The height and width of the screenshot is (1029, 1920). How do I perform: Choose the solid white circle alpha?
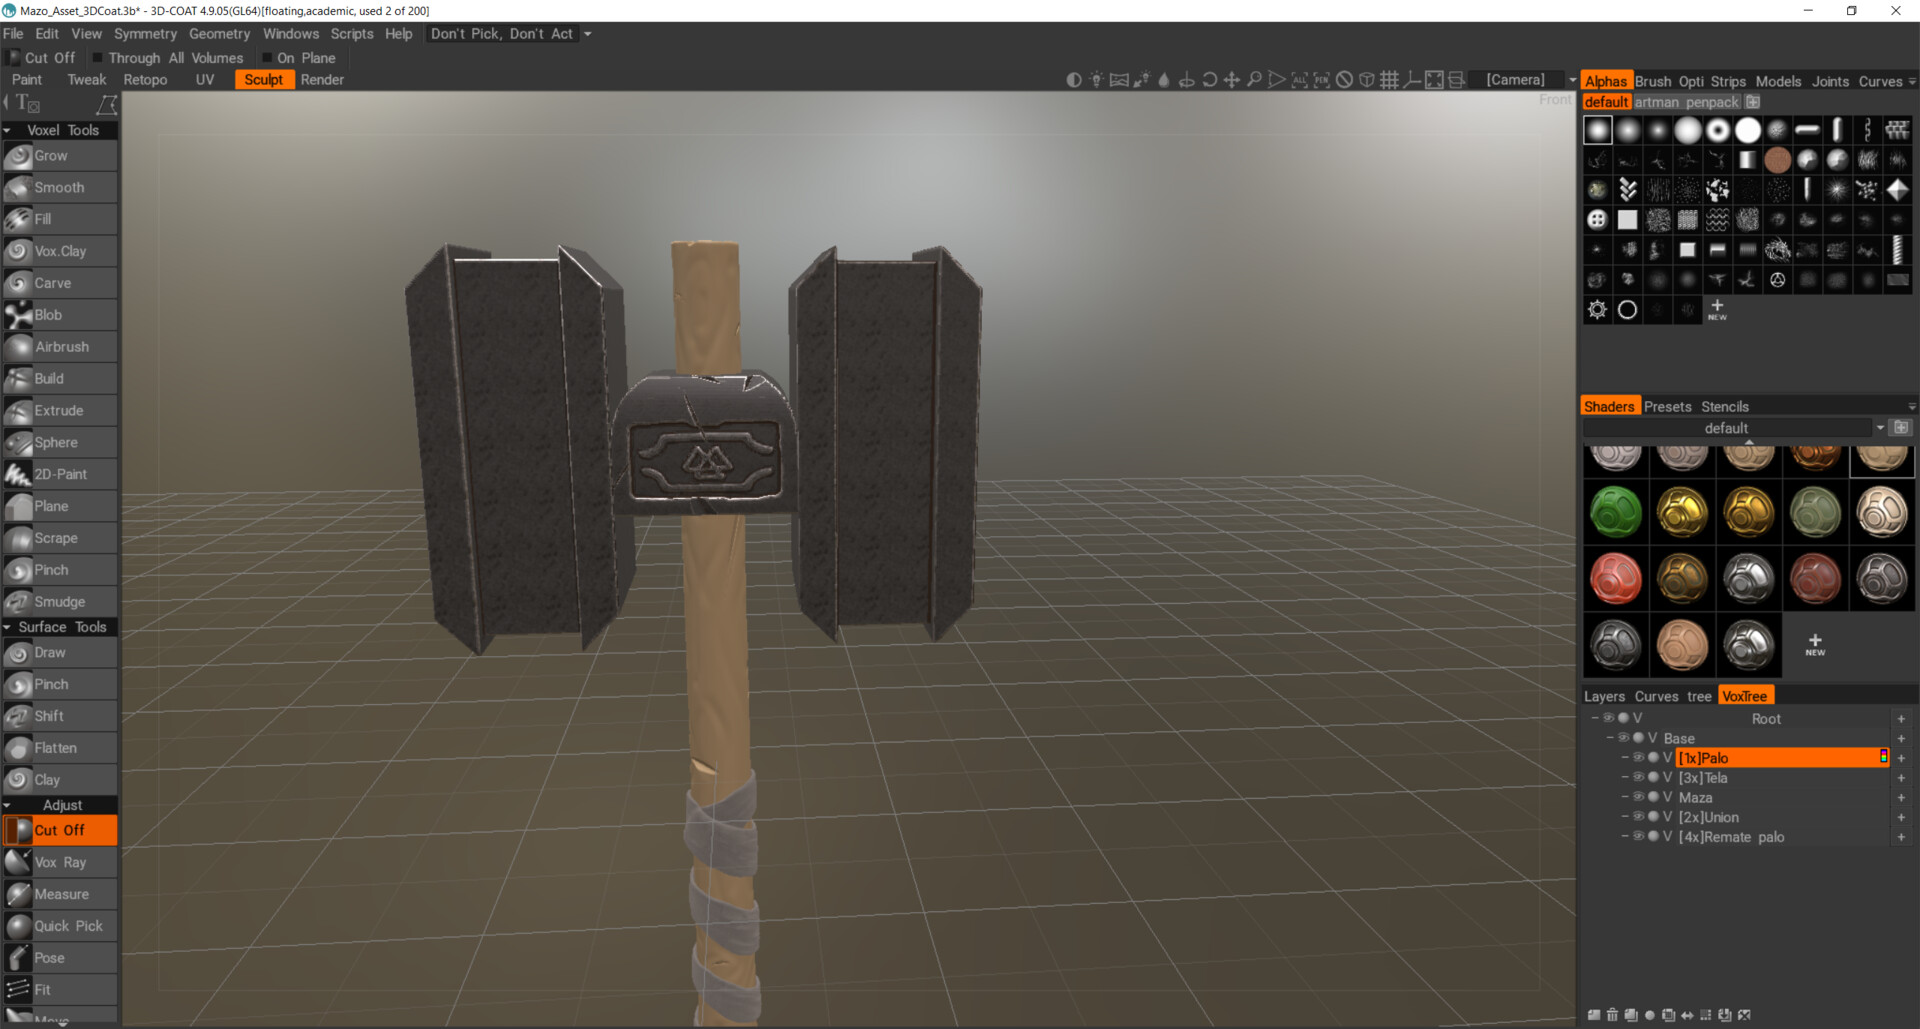tap(1747, 131)
